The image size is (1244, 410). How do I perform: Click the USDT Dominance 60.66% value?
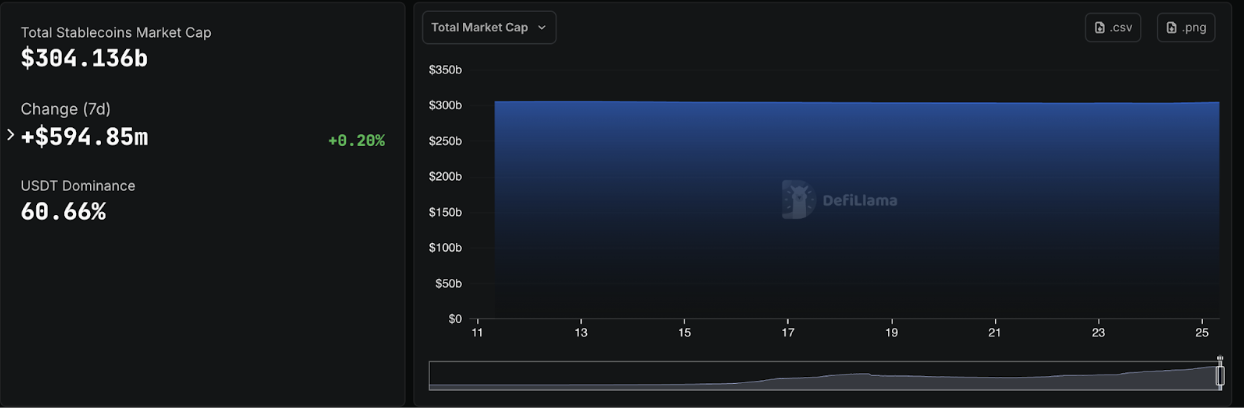(x=63, y=212)
